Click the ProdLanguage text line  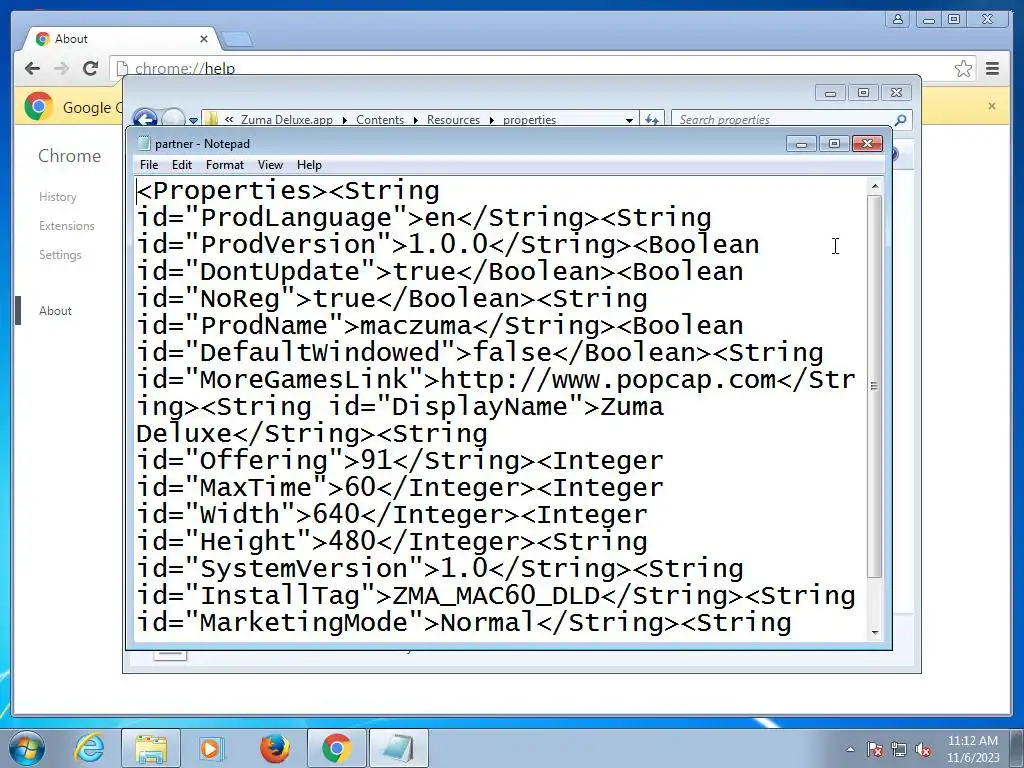[424, 217]
